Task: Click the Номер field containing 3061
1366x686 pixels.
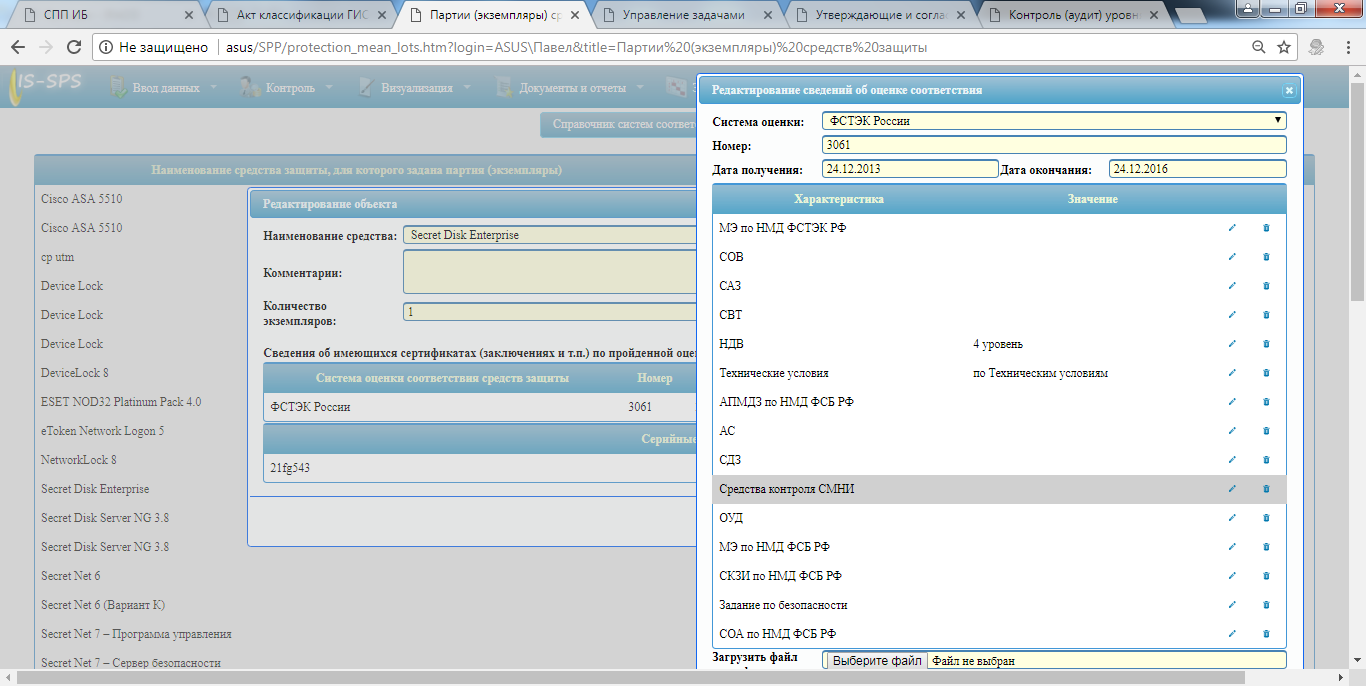Action: point(1054,145)
